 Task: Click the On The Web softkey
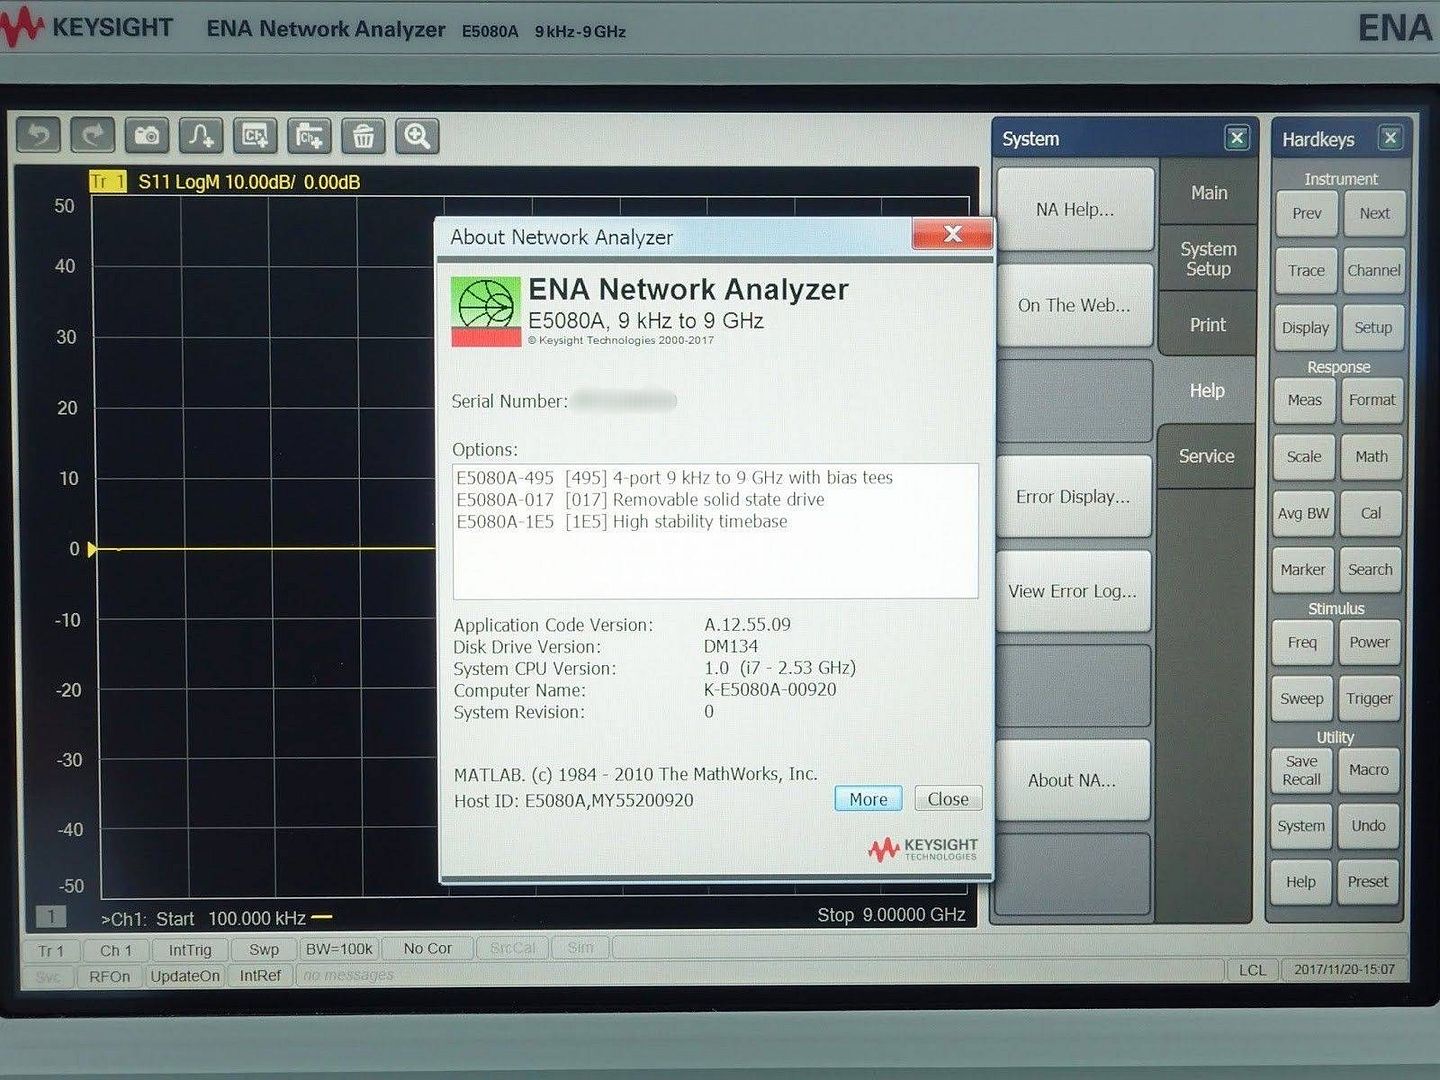pyautogui.click(x=1075, y=305)
